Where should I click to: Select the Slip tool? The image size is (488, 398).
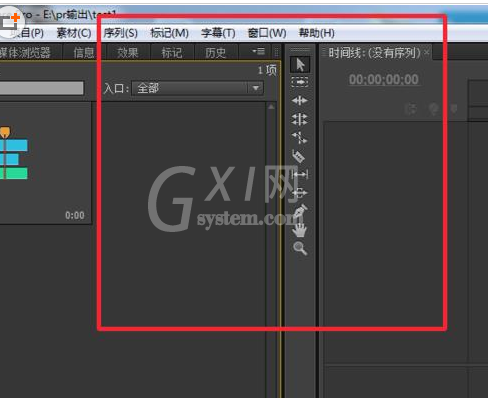coord(300,174)
